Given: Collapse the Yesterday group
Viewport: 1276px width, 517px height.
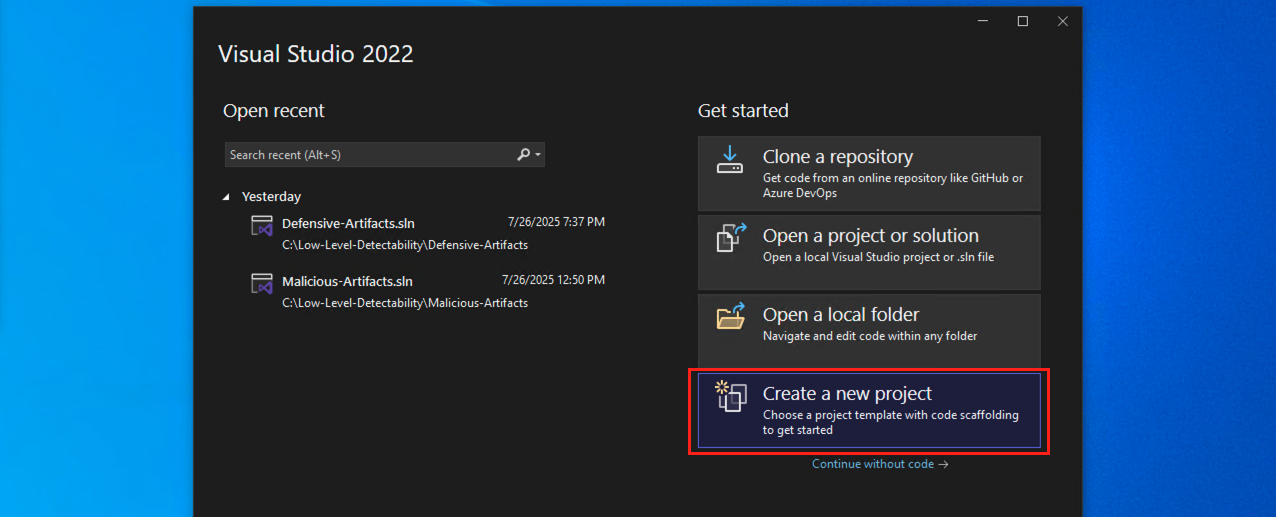Looking at the screenshot, I should [226, 197].
